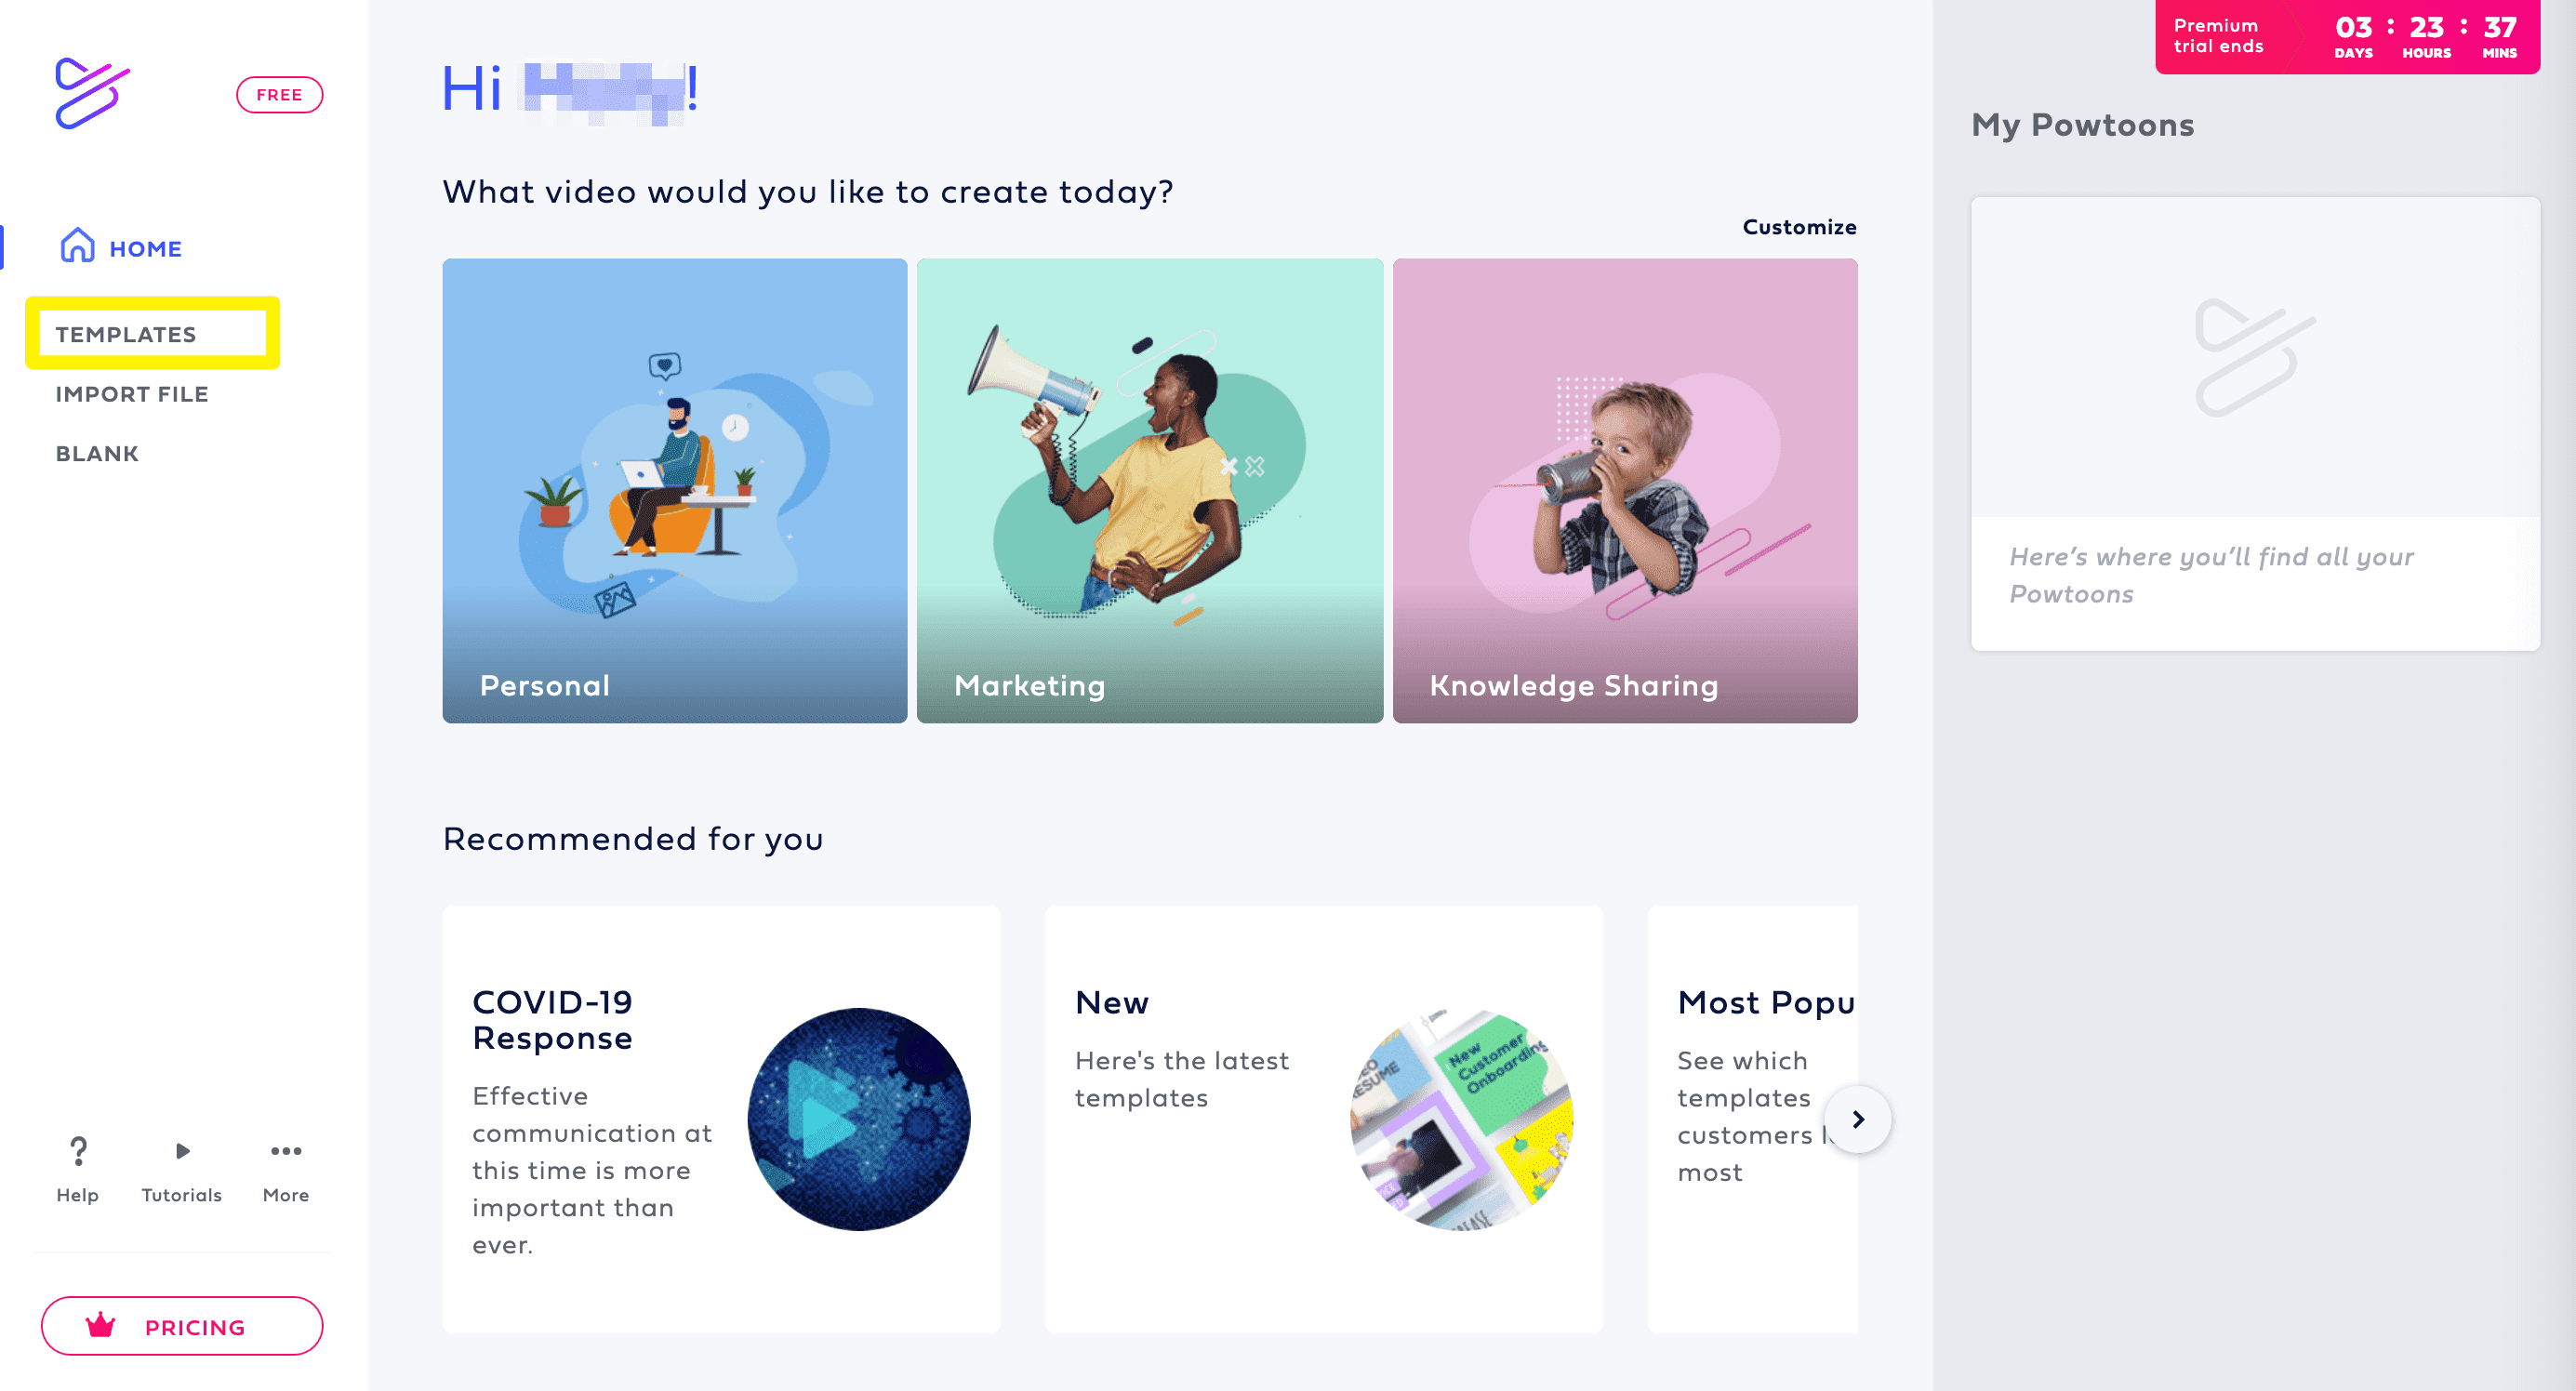Click the COVID-19 Response recommendation
The width and height of the screenshot is (2576, 1391).
click(x=721, y=1122)
